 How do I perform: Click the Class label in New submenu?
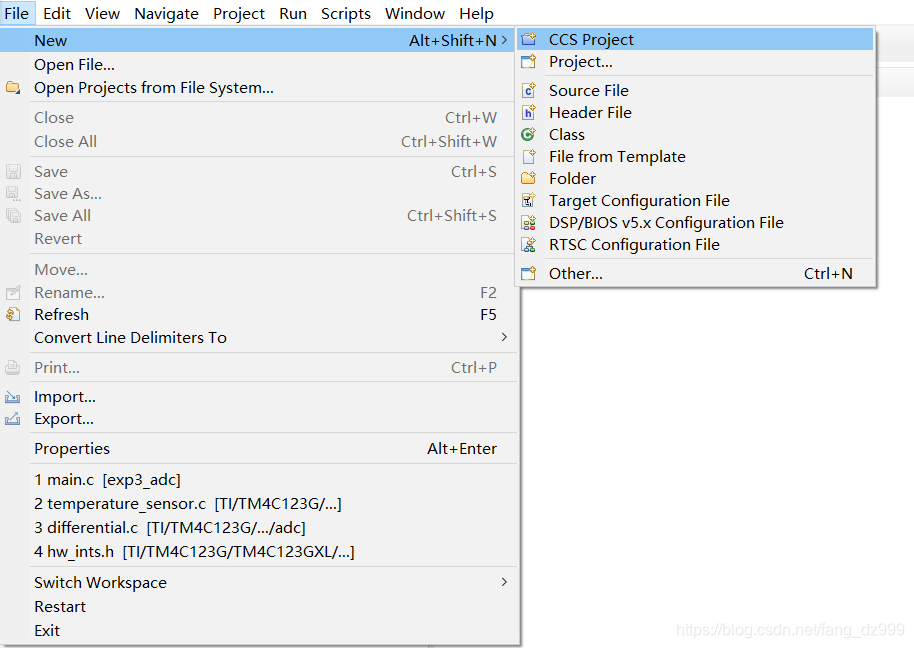point(567,135)
